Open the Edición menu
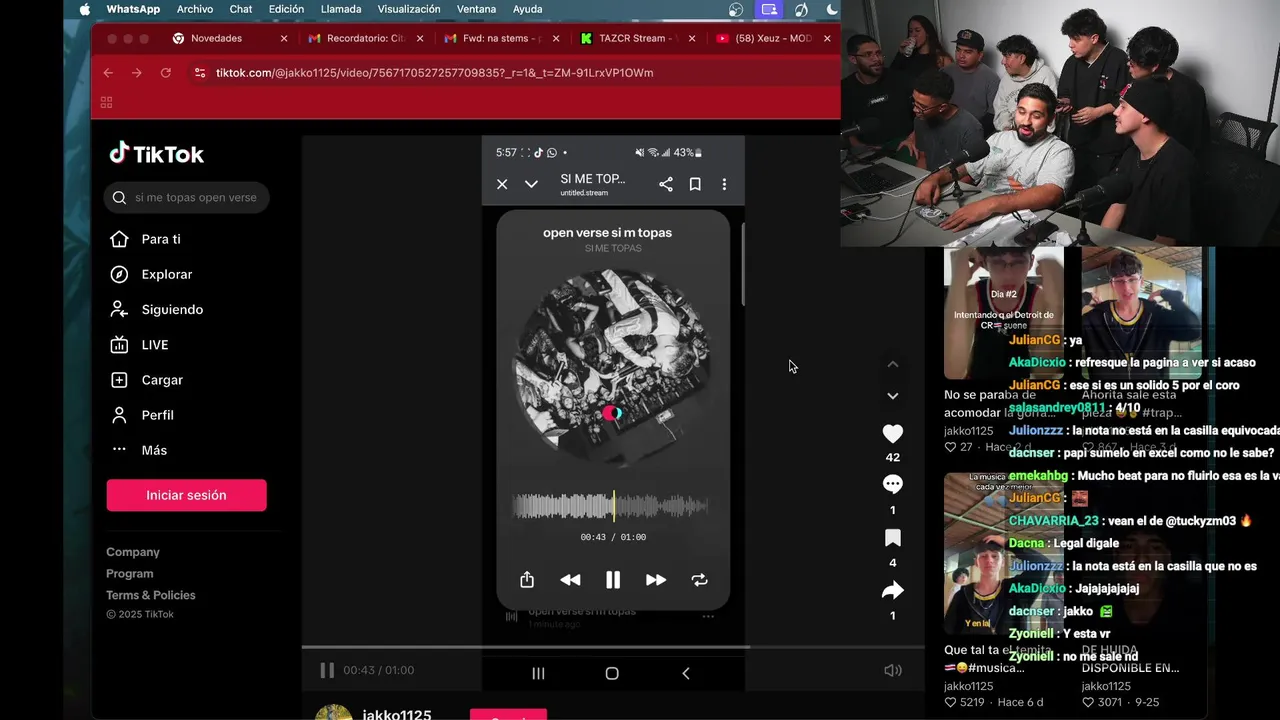 (x=287, y=9)
